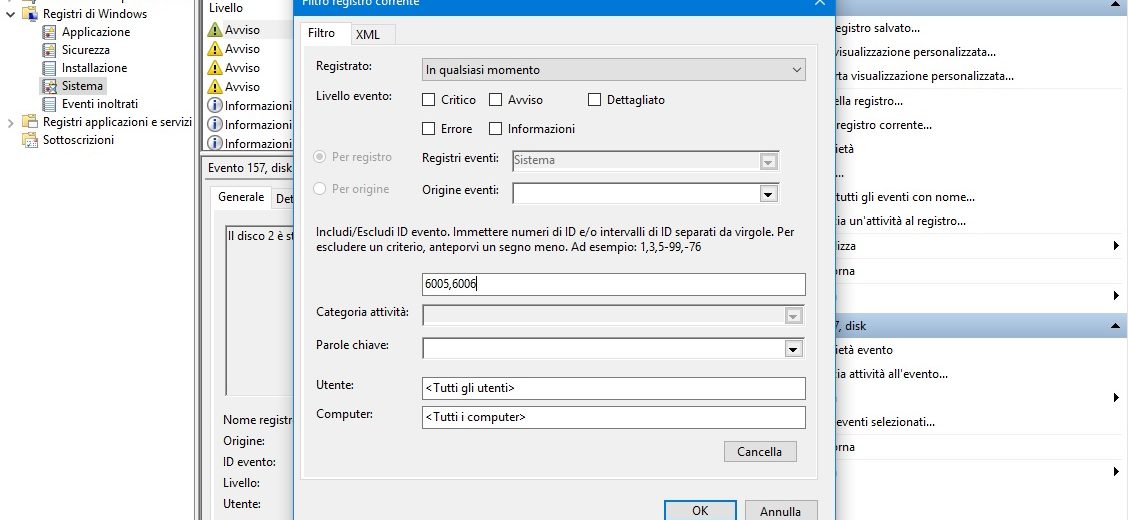This screenshot has height=520, width=1128.
Task: Click the event ID field containing 6005,6006
Action: [x=614, y=284]
